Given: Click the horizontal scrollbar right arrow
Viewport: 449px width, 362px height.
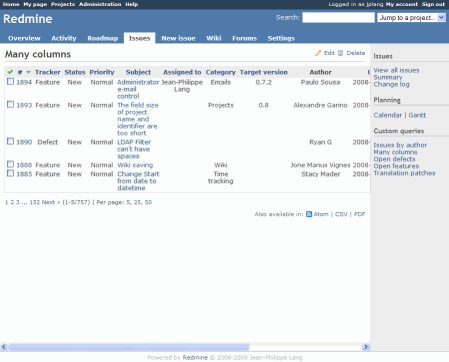Looking at the screenshot, I should [x=366, y=347].
